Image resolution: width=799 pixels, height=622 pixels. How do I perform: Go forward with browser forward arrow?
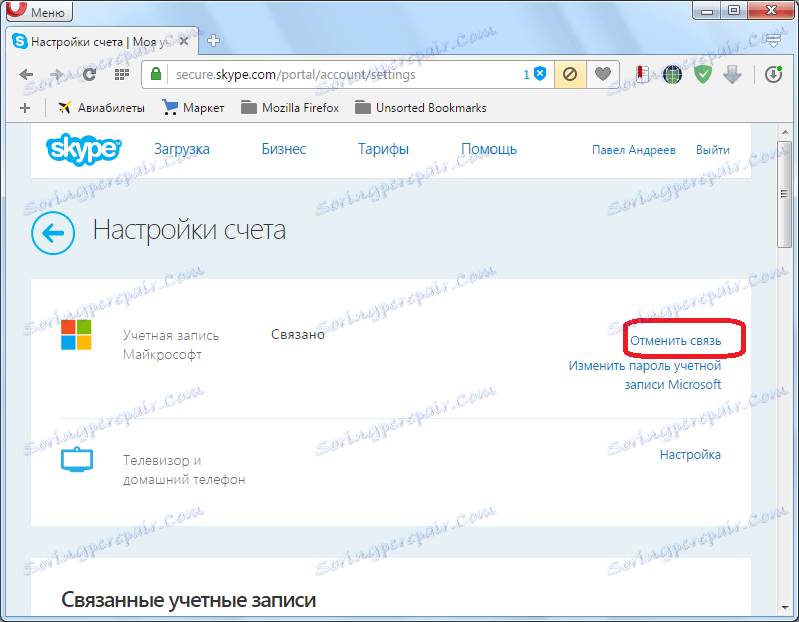[x=57, y=75]
